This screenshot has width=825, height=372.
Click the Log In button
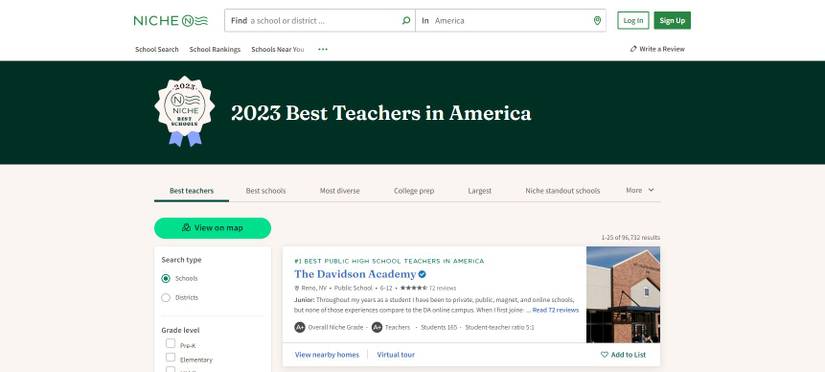click(x=633, y=21)
